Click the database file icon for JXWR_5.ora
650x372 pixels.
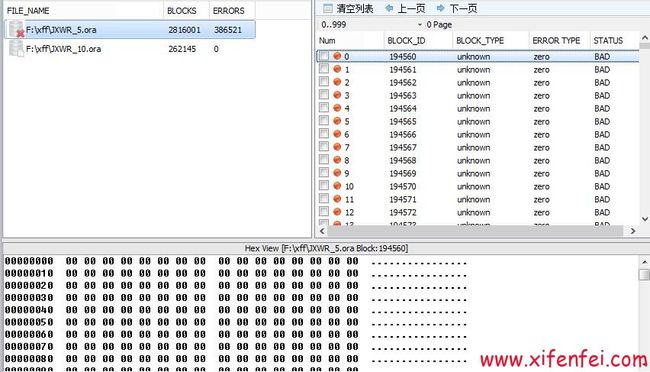(x=17, y=29)
